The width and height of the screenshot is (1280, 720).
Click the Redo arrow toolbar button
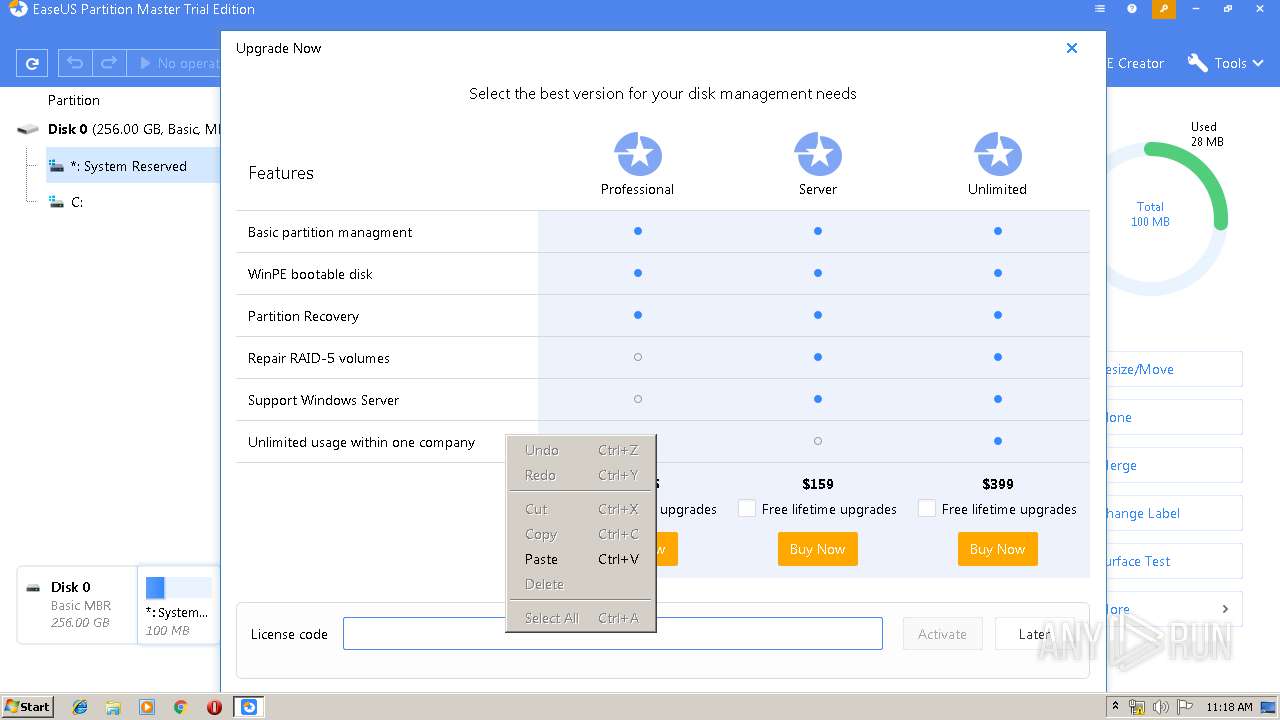point(109,63)
